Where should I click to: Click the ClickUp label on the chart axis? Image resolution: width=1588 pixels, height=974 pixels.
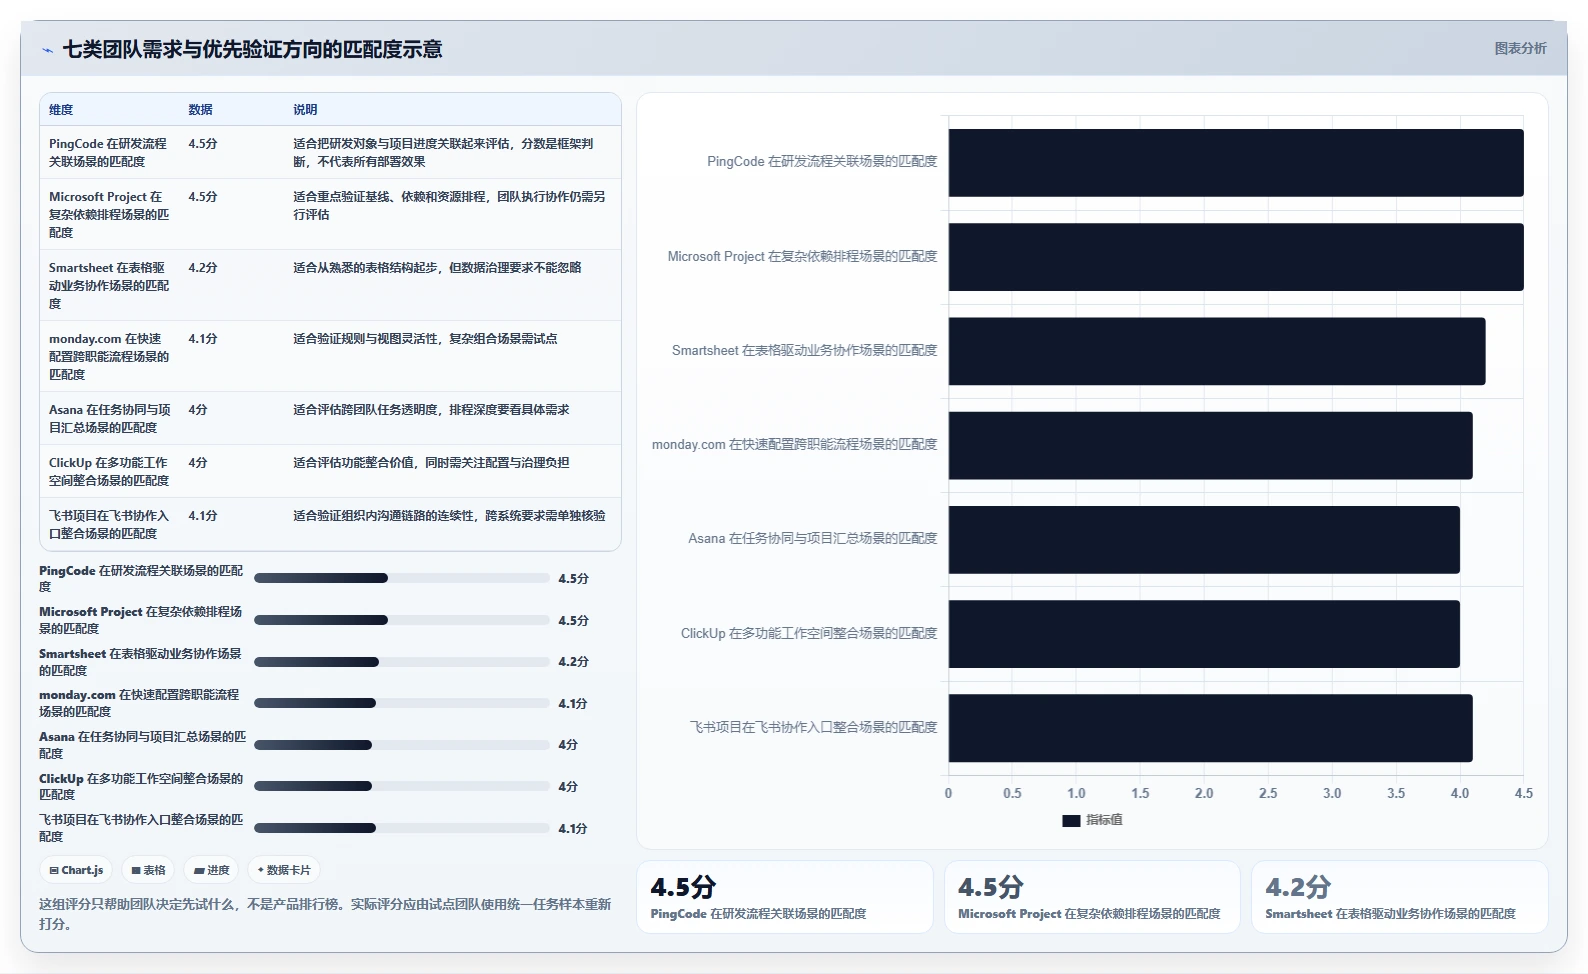[x=809, y=634]
